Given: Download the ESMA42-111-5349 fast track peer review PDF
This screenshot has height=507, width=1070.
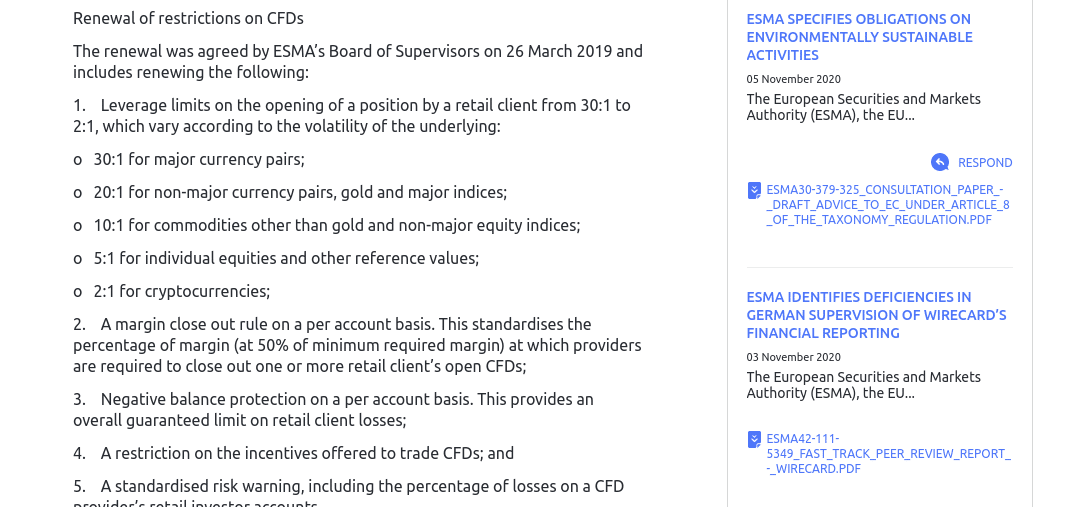Looking at the screenshot, I should (887, 453).
